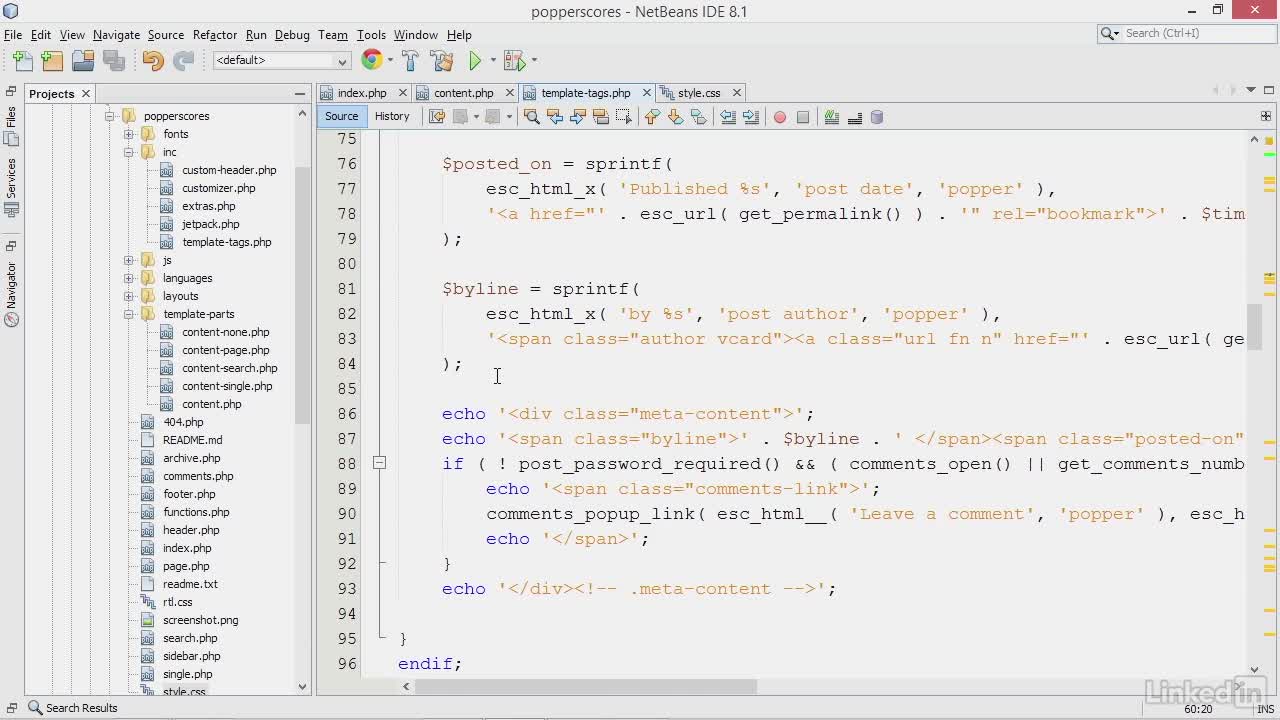Open the browser selector dropdown arrow
This screenshot has width=1280, height=720.
[x=390, y=61]
